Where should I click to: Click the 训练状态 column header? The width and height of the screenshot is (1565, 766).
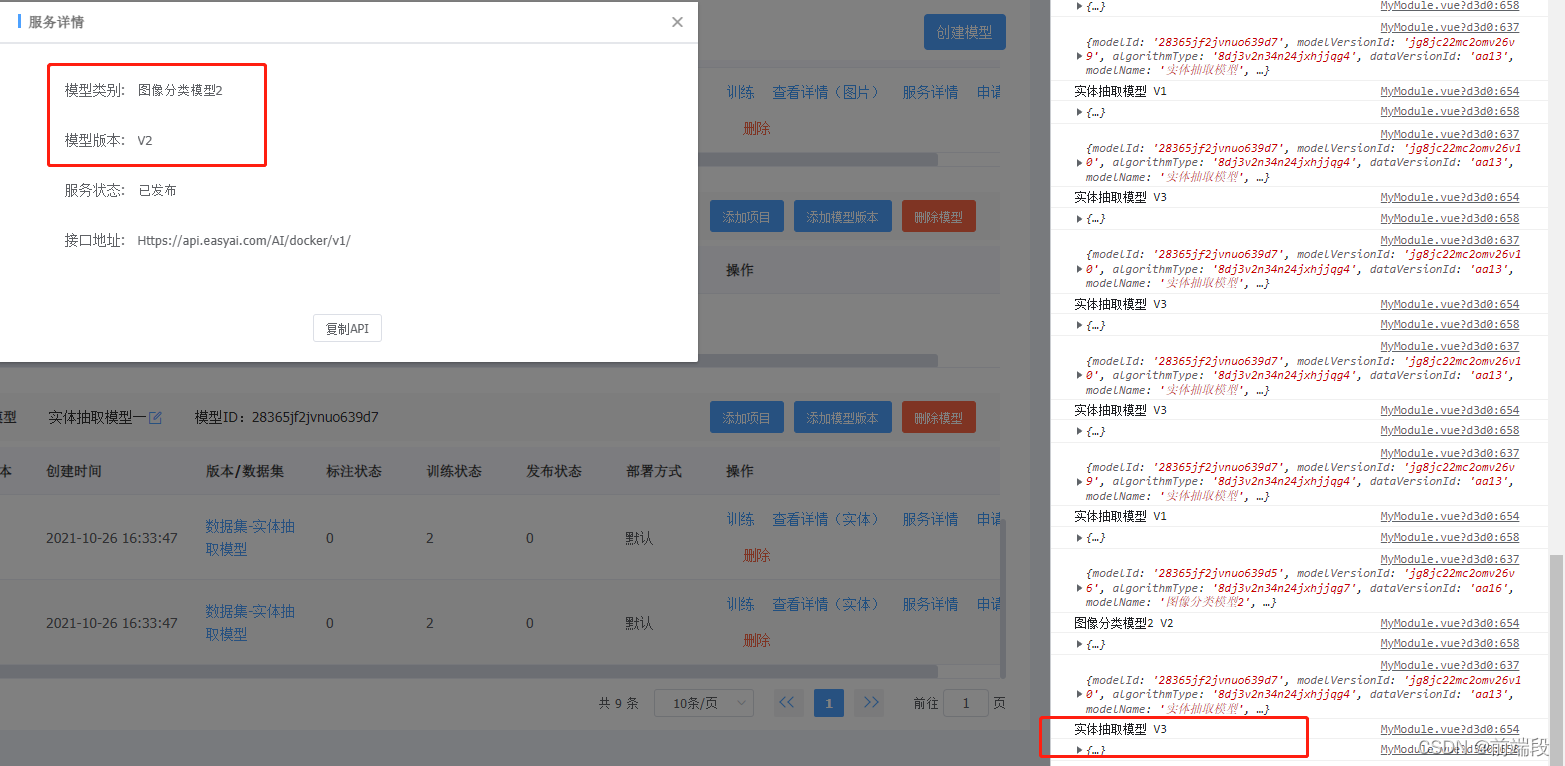(454, 471)
